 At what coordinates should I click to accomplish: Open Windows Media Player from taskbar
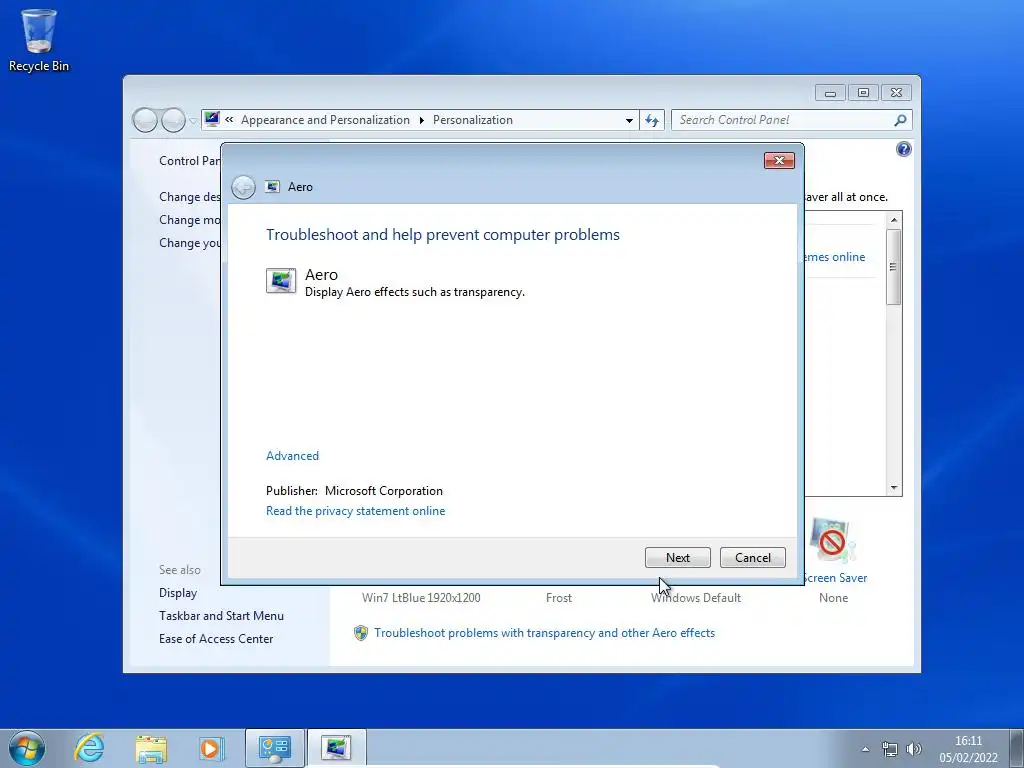tap(211, 748)
